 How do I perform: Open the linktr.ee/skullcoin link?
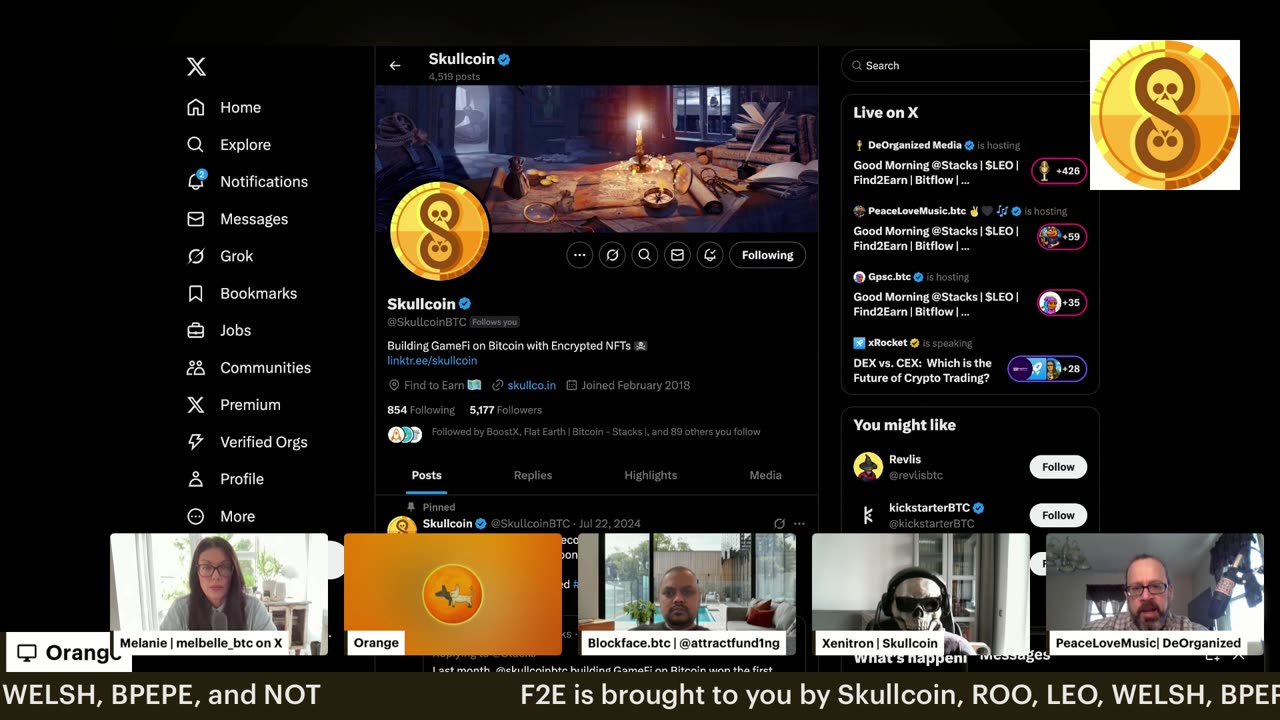click(432, 360)
